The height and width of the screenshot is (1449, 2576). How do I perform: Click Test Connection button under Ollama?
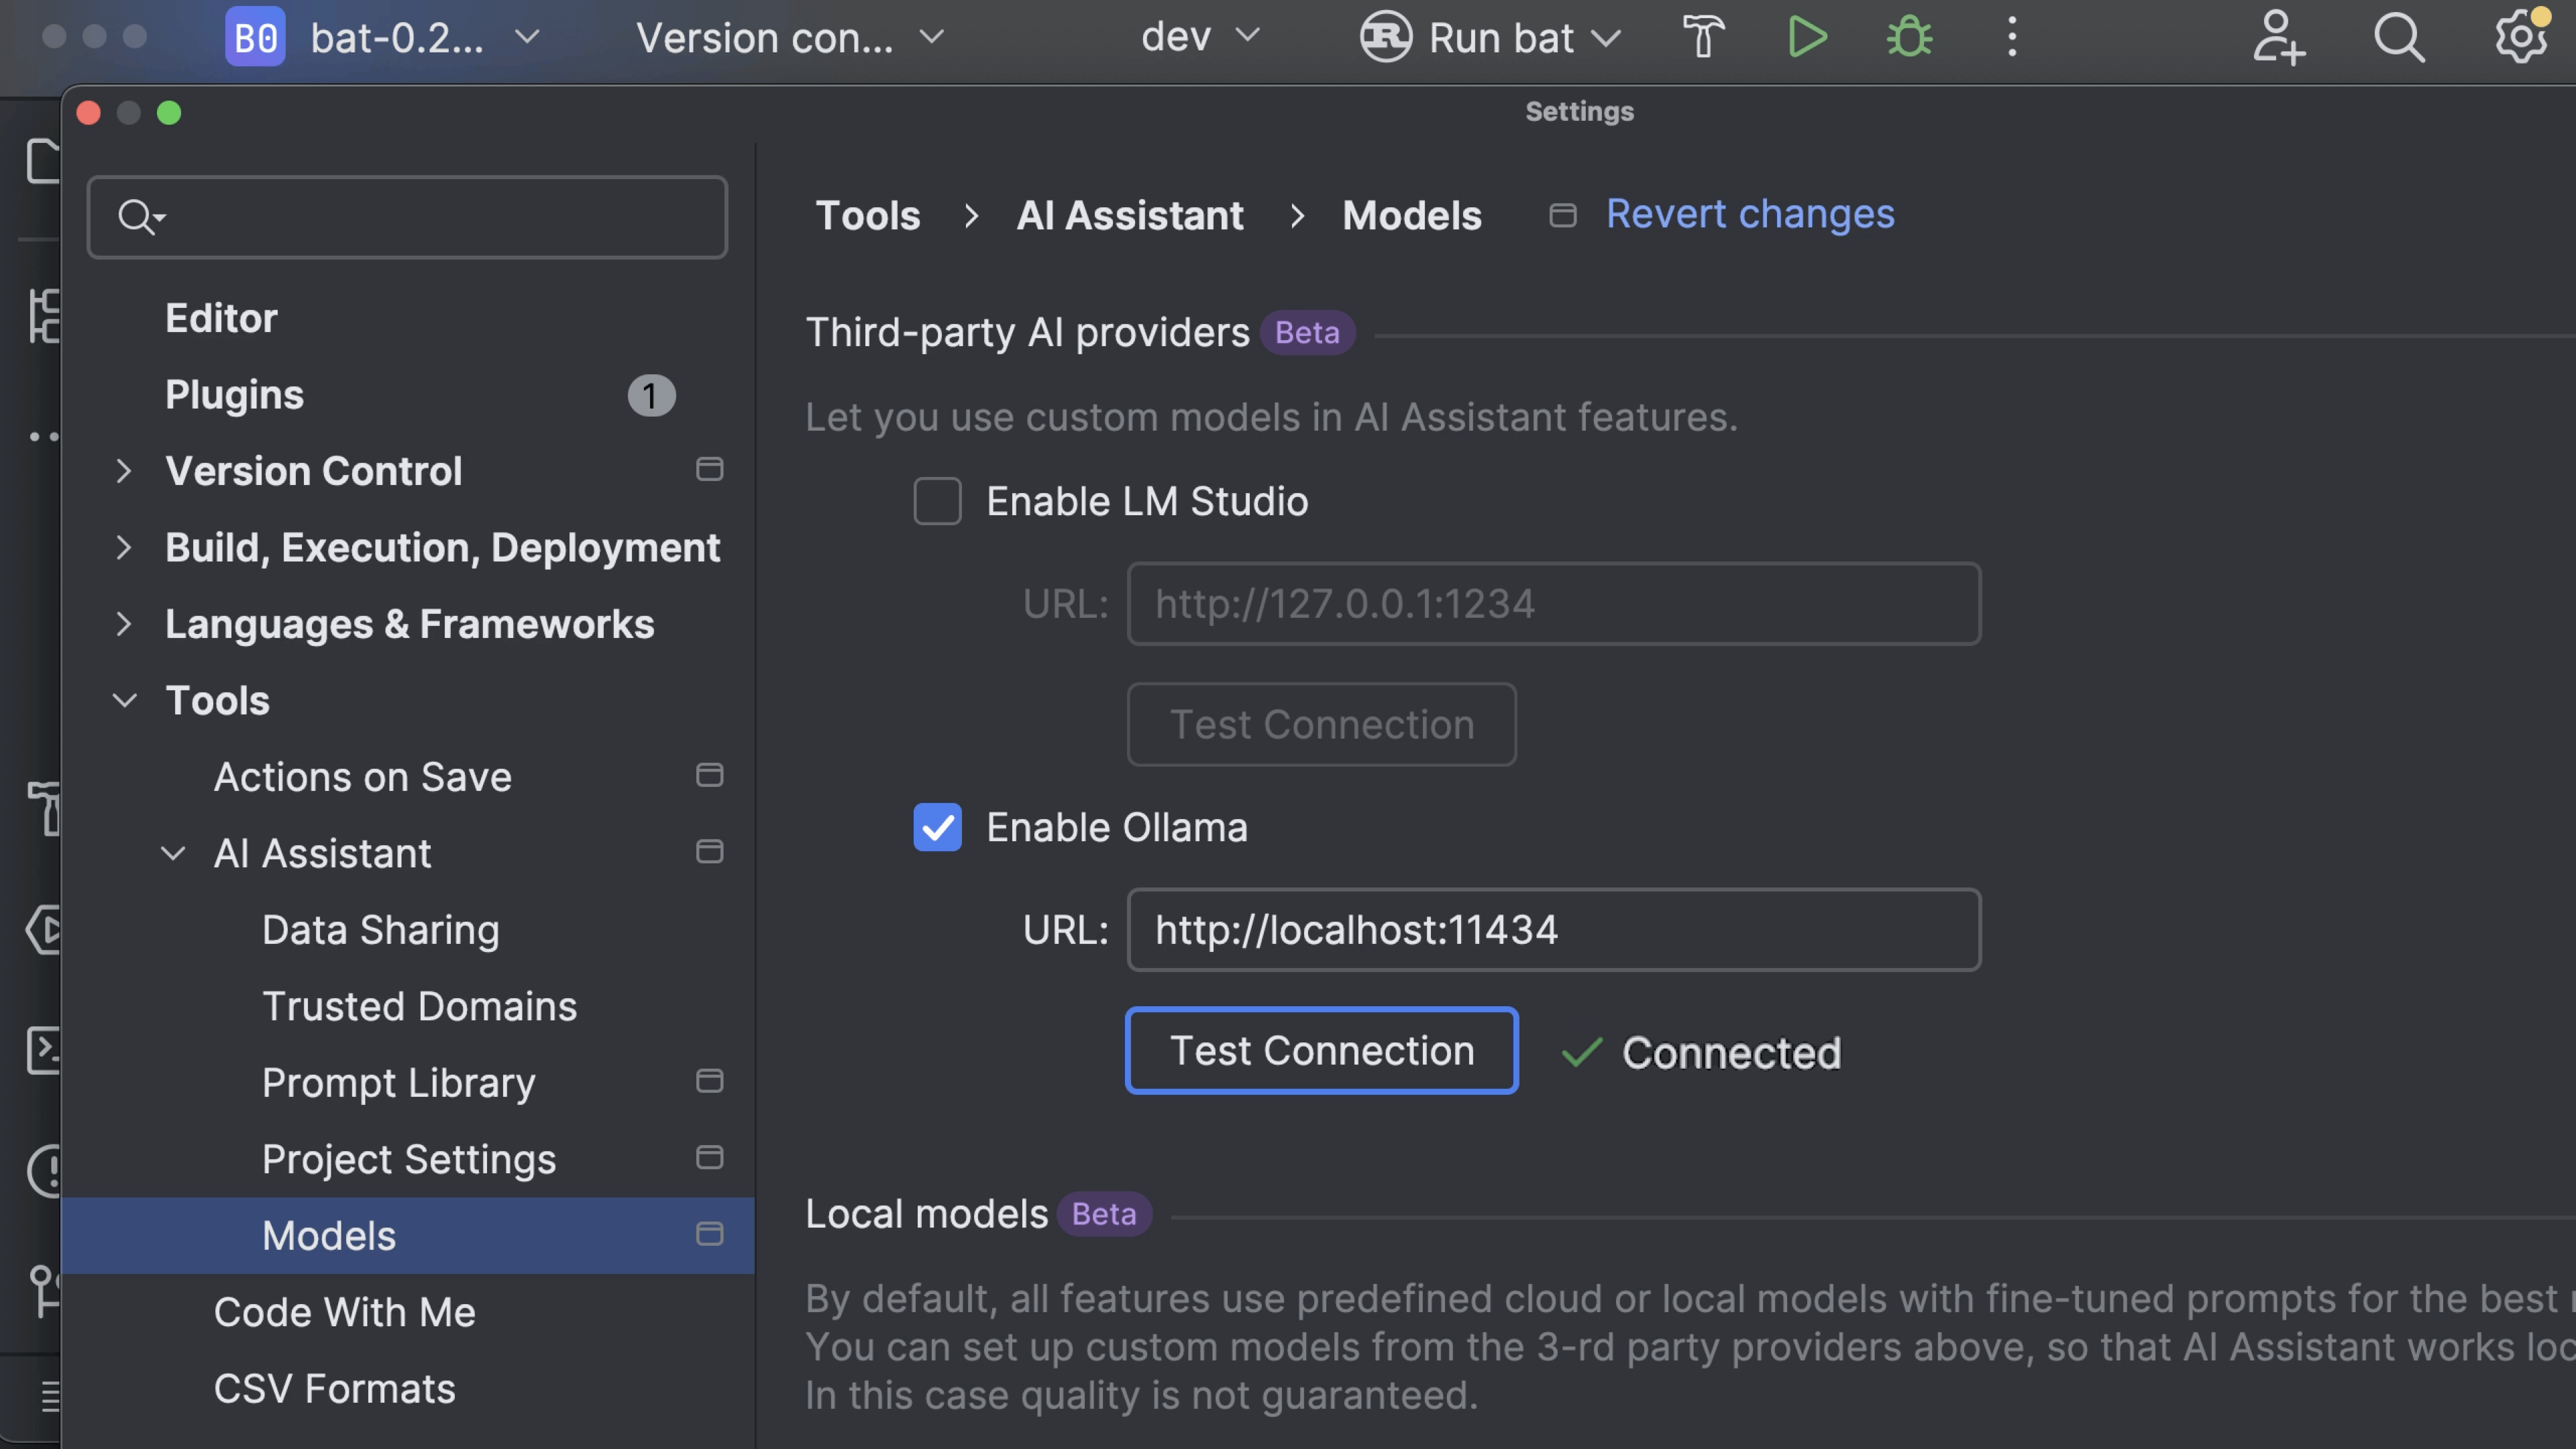tap(1321, 1051)
